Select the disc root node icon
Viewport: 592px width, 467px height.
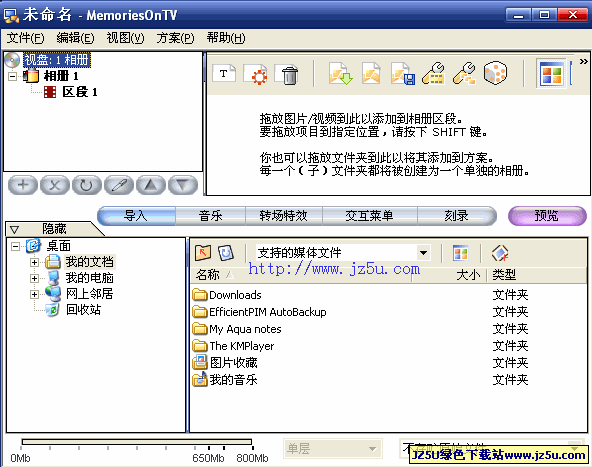[12, 60]
